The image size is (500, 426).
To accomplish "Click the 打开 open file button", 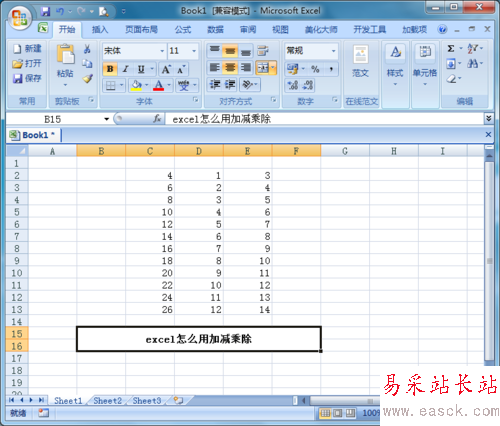I will (x=27, y=63).
